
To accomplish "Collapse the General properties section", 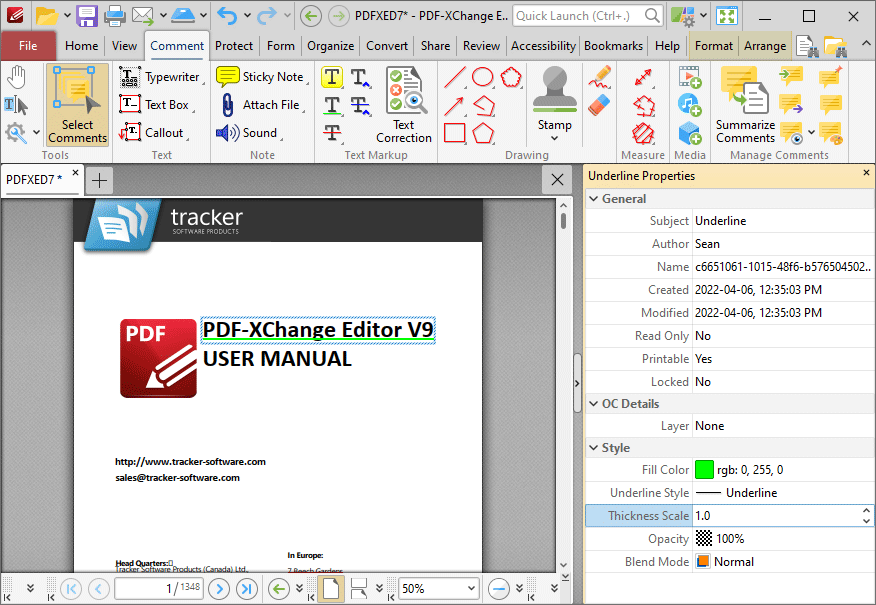I will pyautogui.click(x=593, y=199).
